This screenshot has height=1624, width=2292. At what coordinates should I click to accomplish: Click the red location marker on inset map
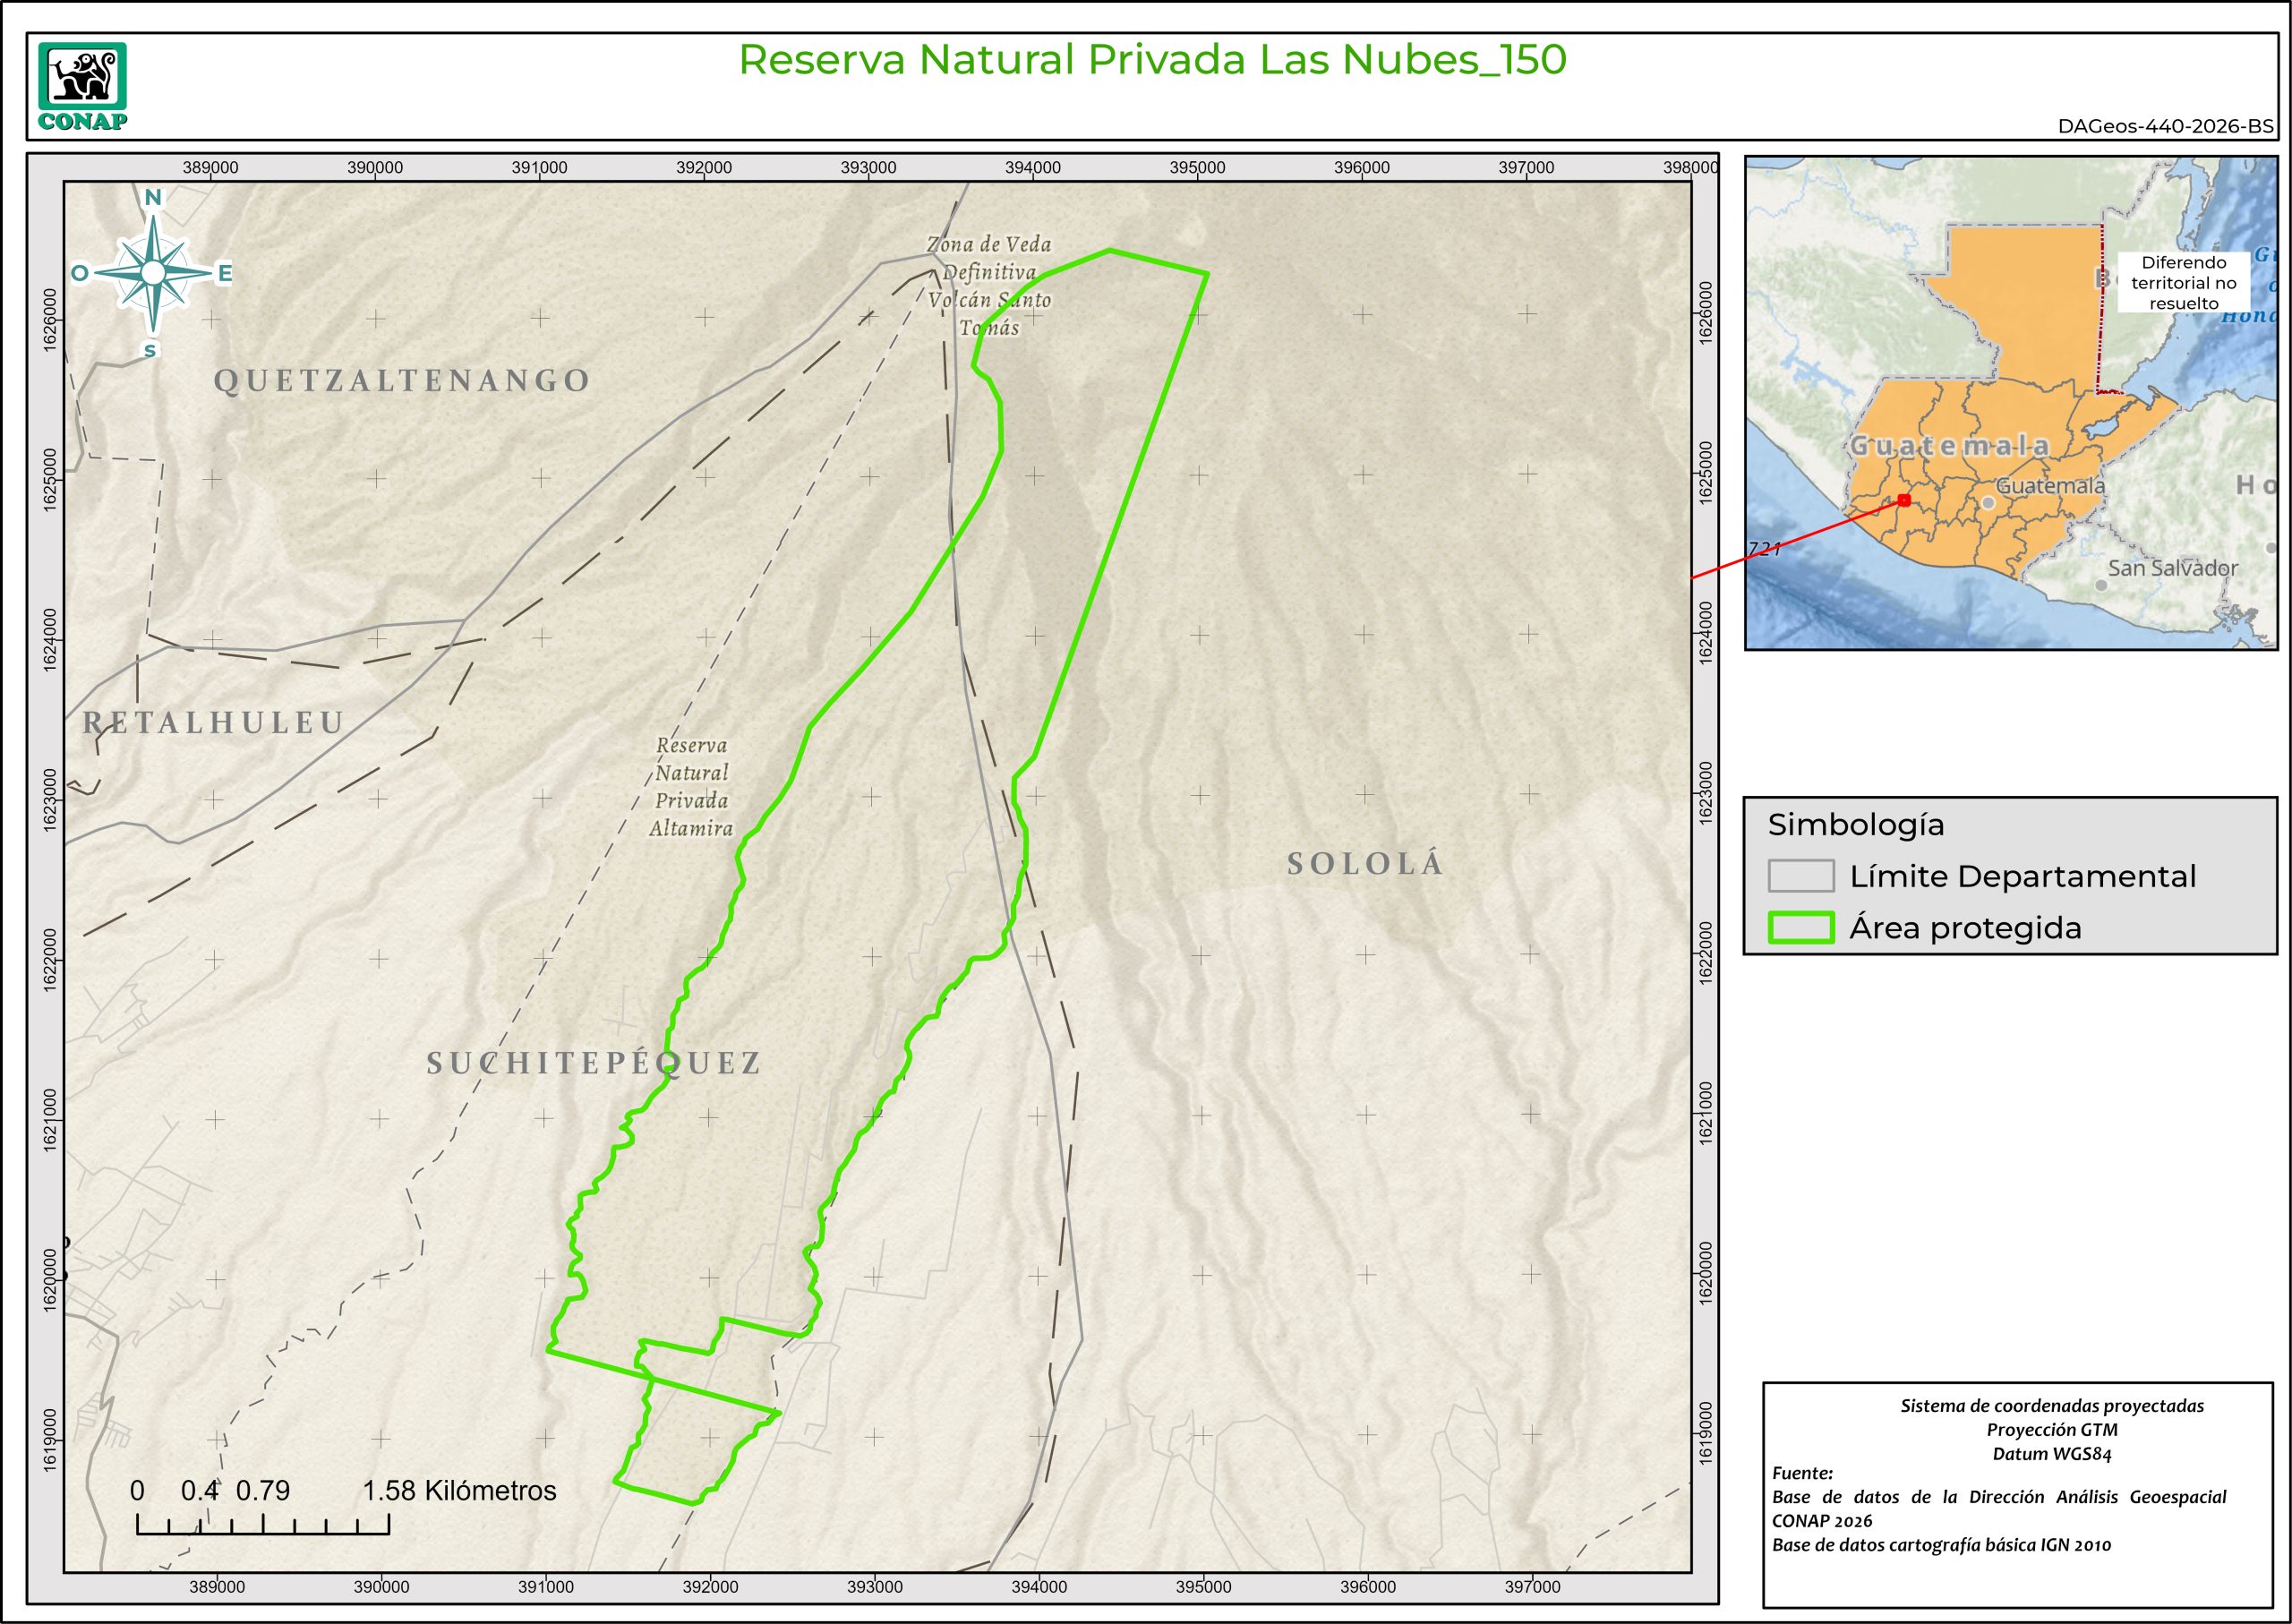(x=1903, y=500)
